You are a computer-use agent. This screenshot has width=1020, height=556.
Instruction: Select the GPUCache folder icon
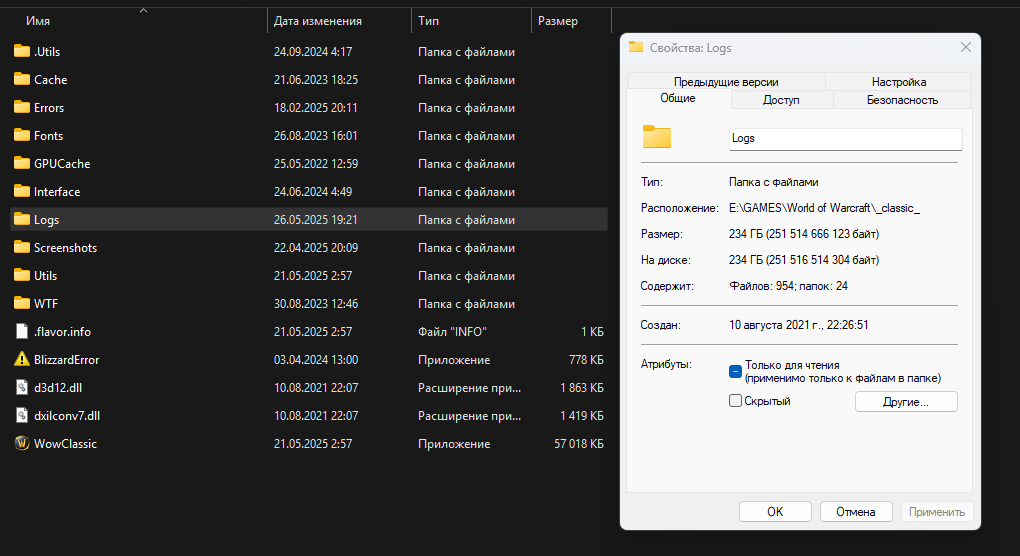pyautogui.click(x=21, y=163)
